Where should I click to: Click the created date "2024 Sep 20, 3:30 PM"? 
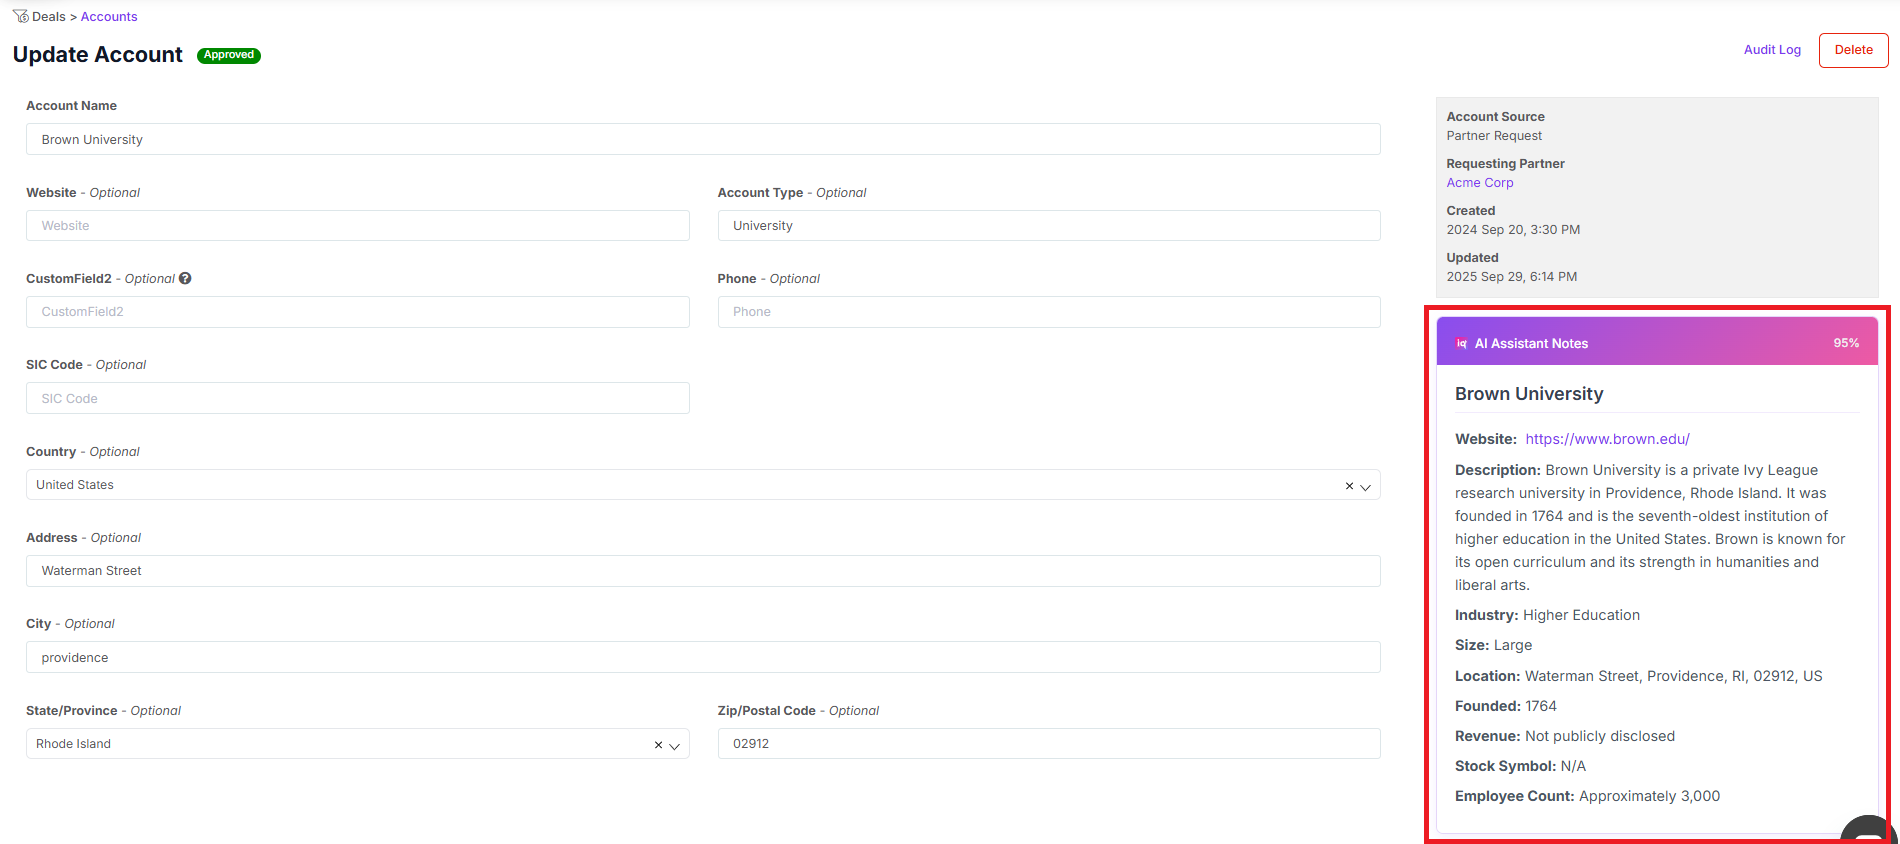(x=1513, y=230)
